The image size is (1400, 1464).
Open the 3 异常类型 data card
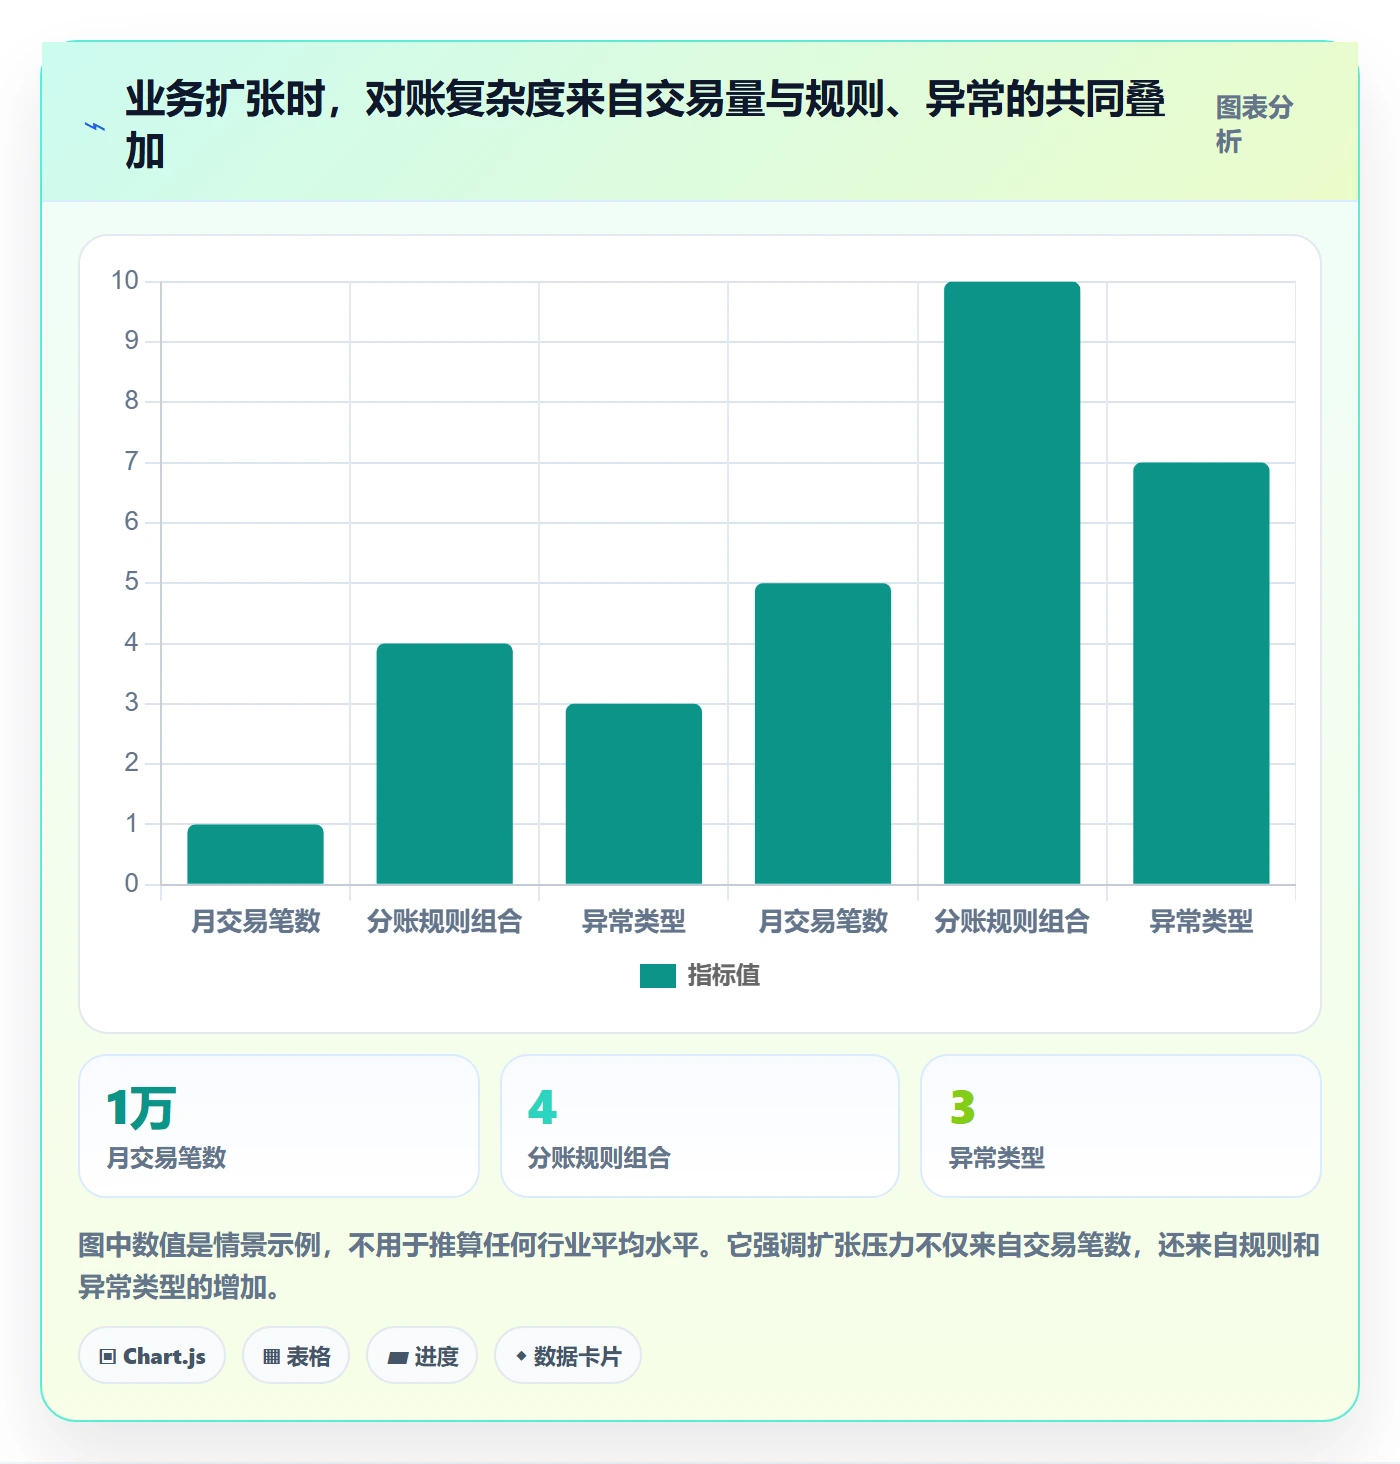click(1121, 1126)
